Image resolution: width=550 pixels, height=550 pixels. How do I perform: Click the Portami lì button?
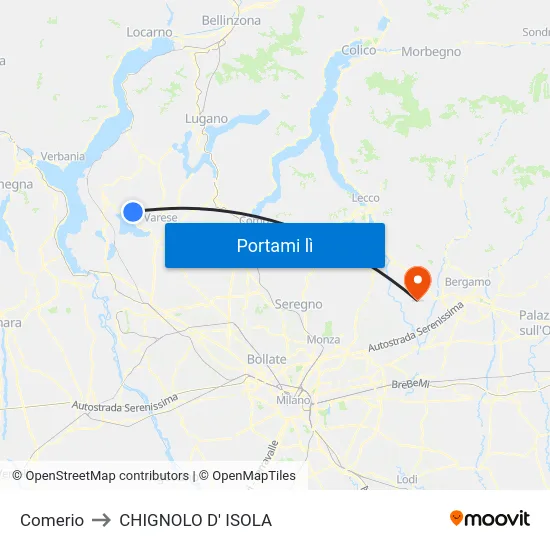click(275, 246)
